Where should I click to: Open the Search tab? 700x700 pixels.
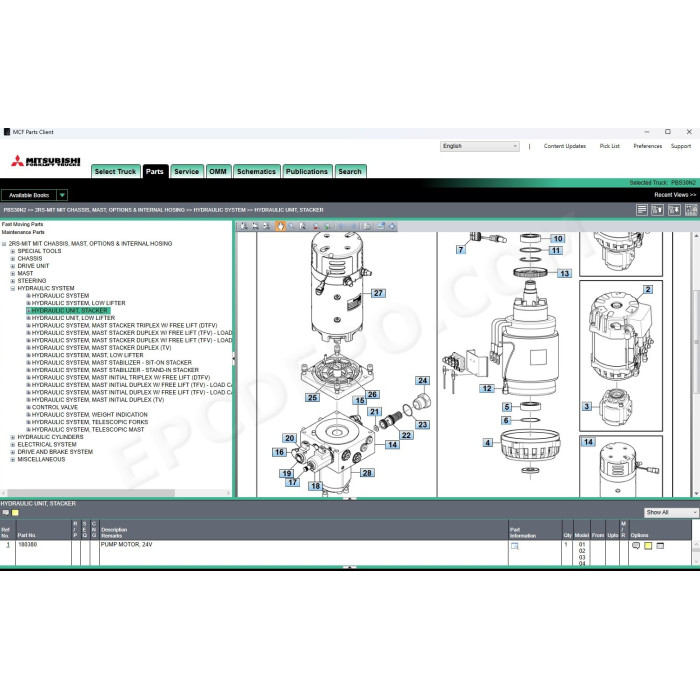coord(350,171)
